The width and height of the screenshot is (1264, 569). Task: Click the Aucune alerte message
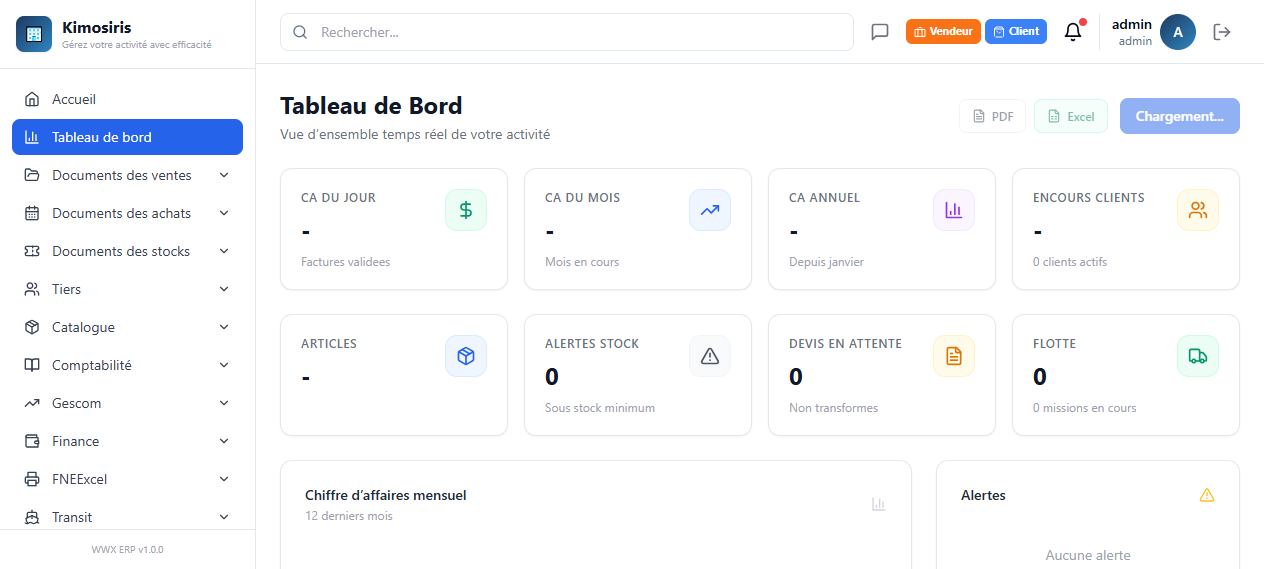[1088, 555]
